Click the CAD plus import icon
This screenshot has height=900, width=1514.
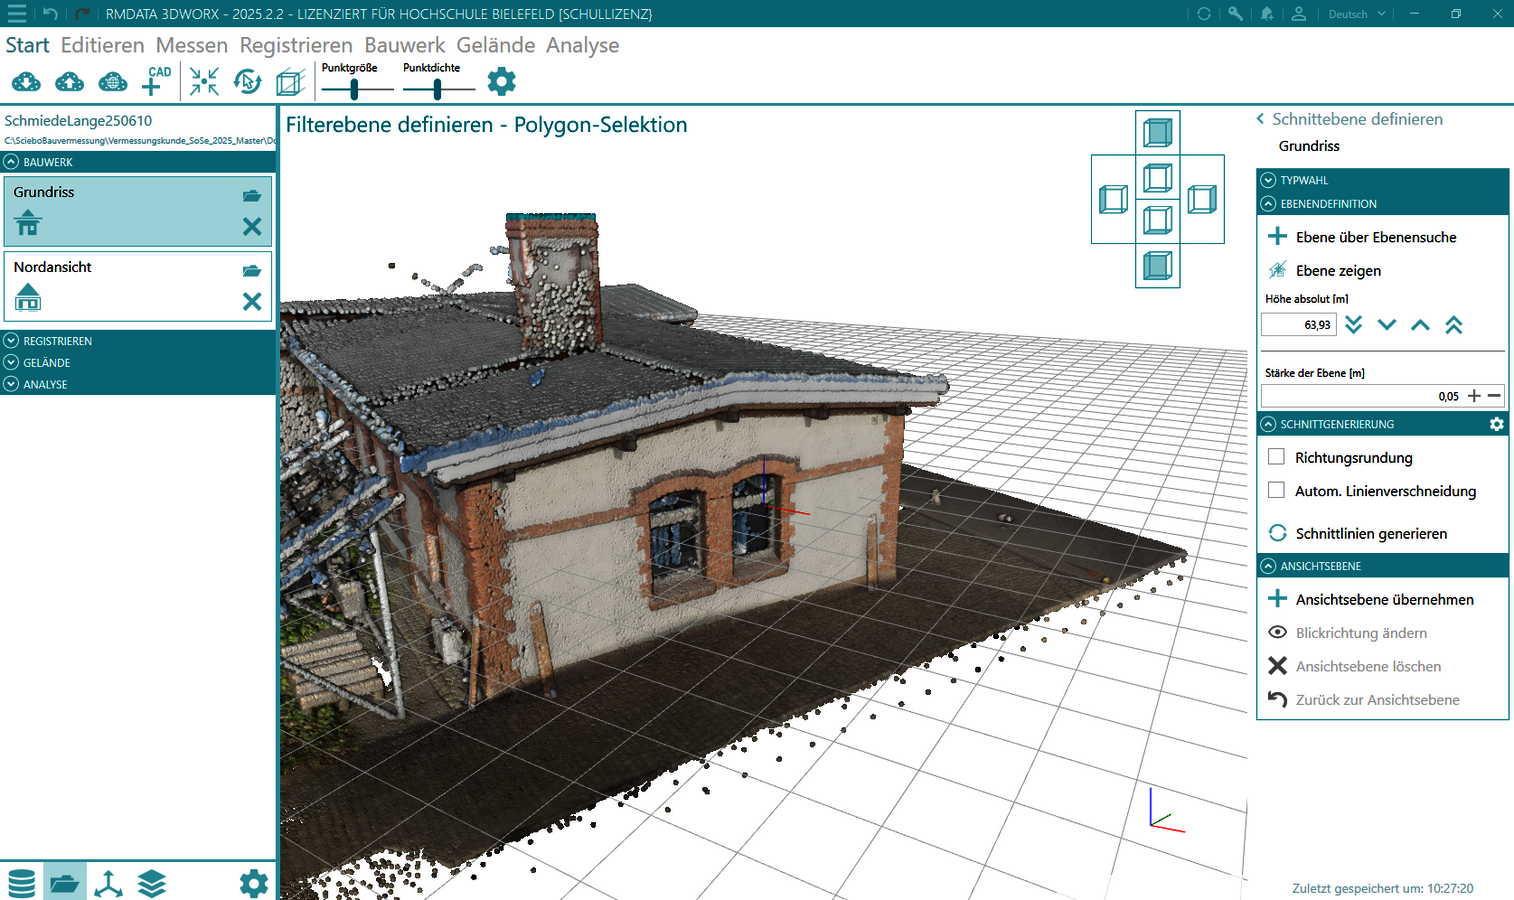pyautogui.click(x=155, y=81)
